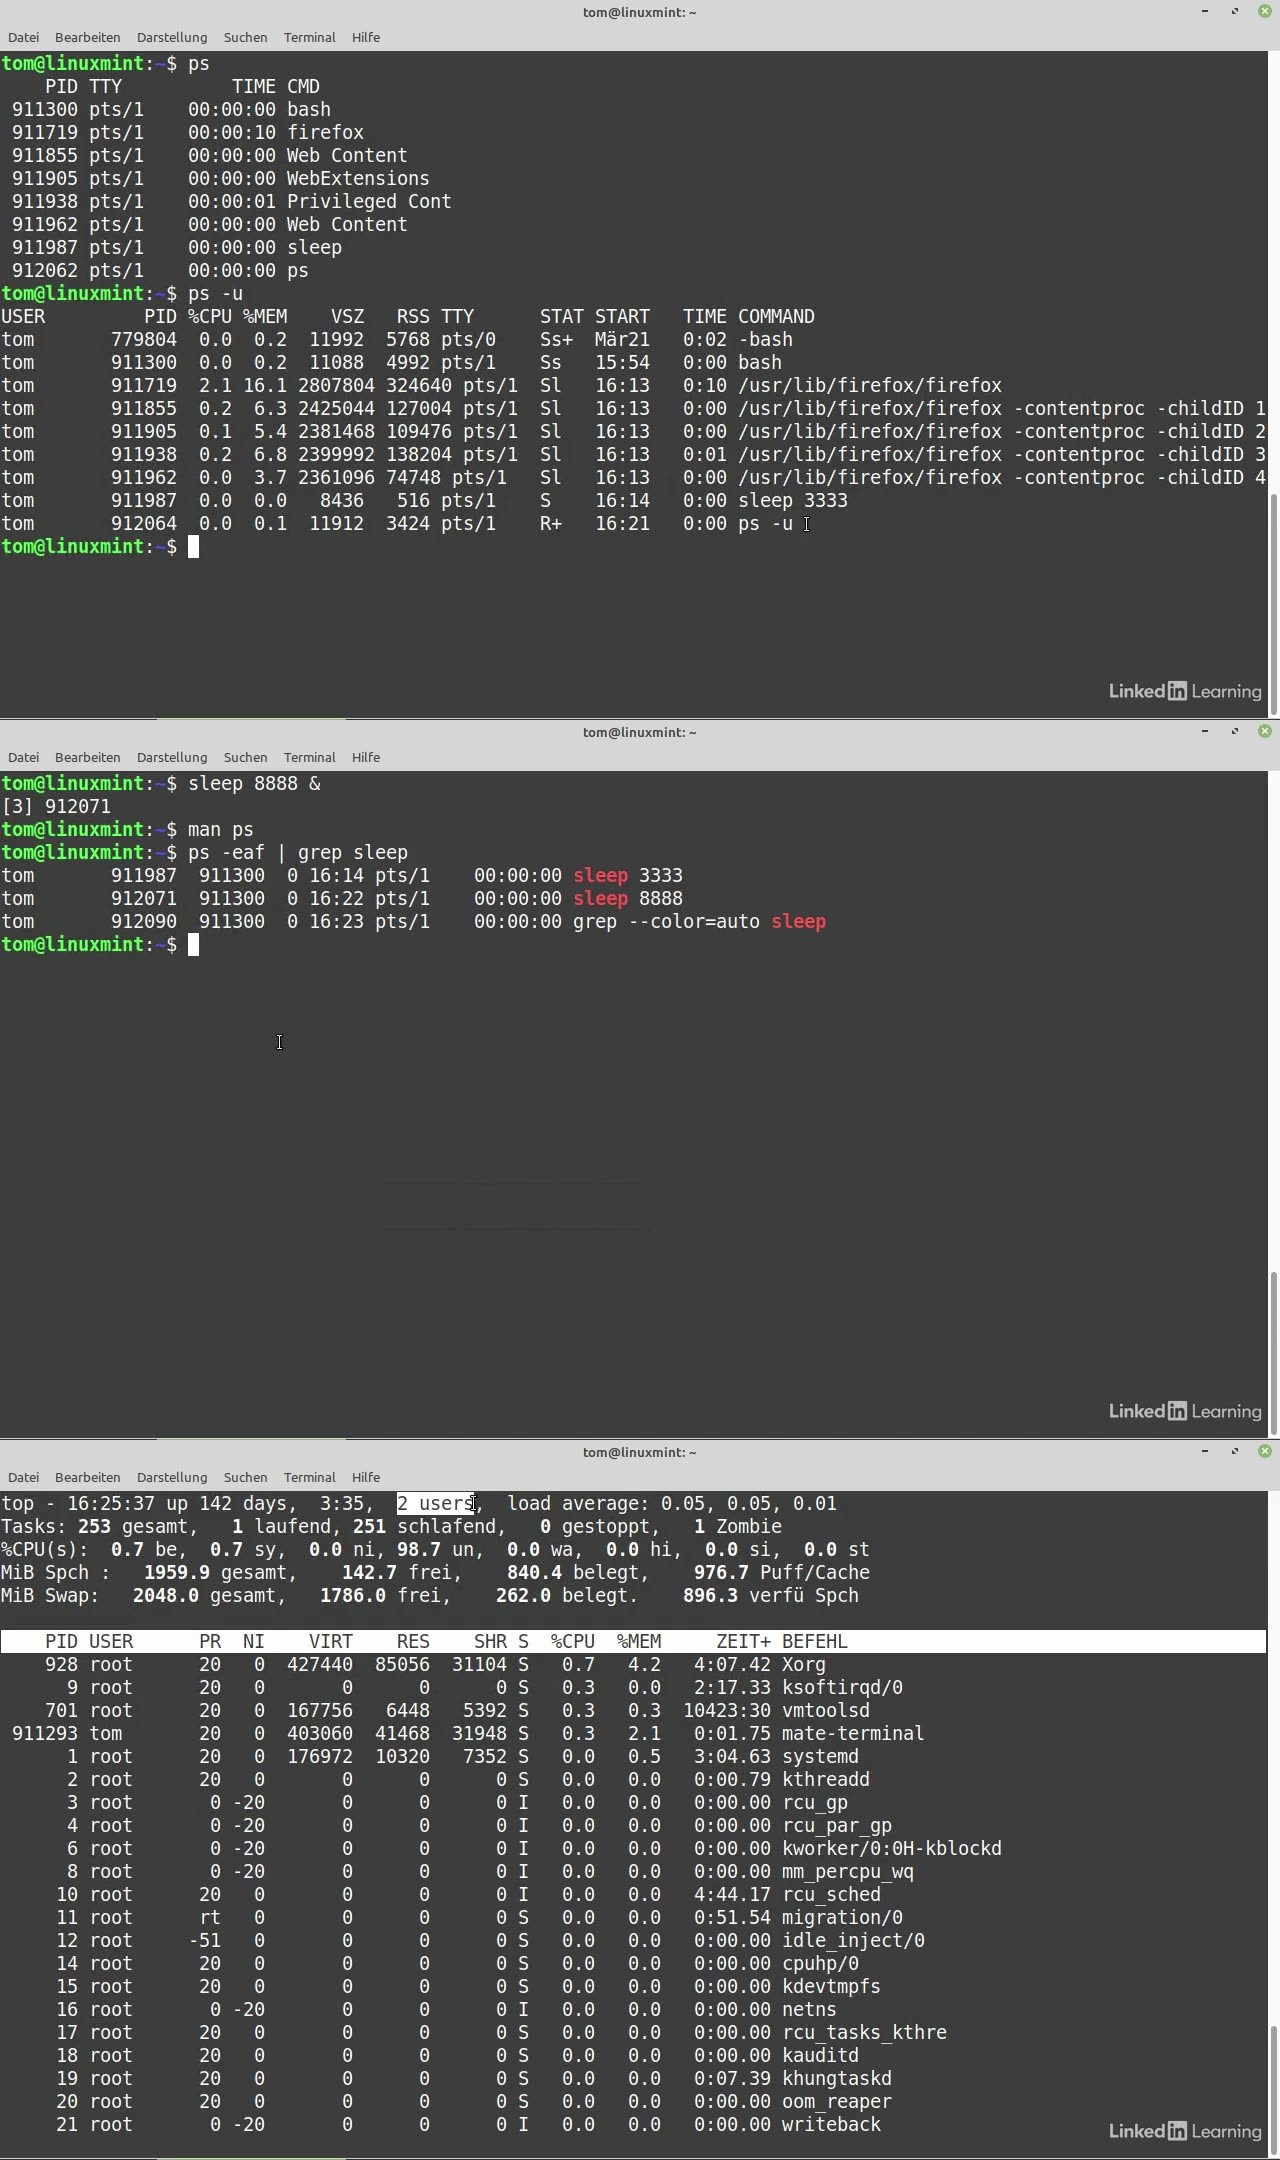Screen dimensions: 1280x2160
Task: Maximize the middle terminal window
Action: click(x=1235, y=731)
